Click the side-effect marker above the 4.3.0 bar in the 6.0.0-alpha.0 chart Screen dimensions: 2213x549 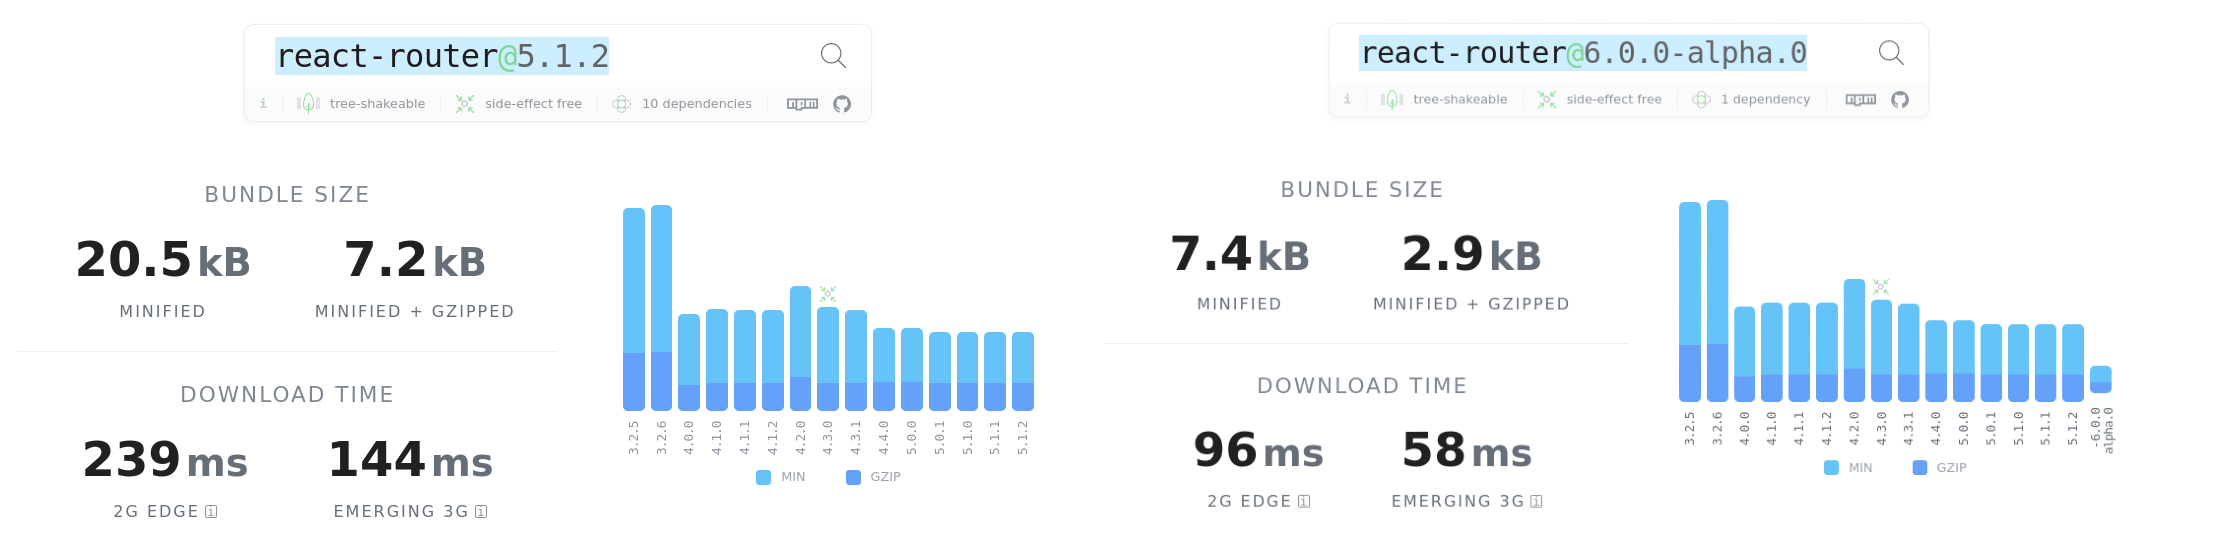[x=1881, y=287]
